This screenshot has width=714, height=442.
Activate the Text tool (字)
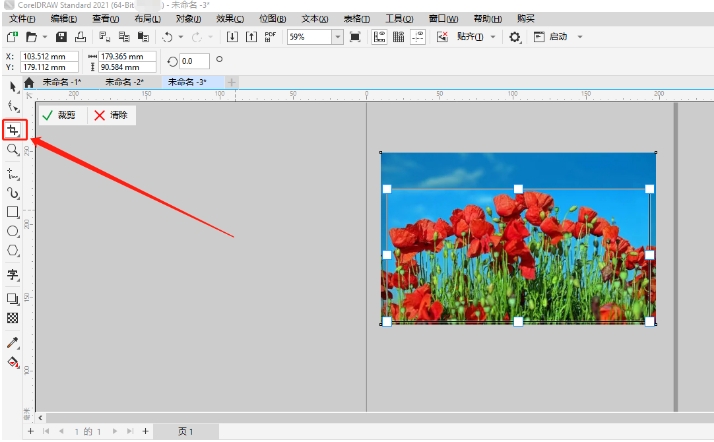(13, 275)
